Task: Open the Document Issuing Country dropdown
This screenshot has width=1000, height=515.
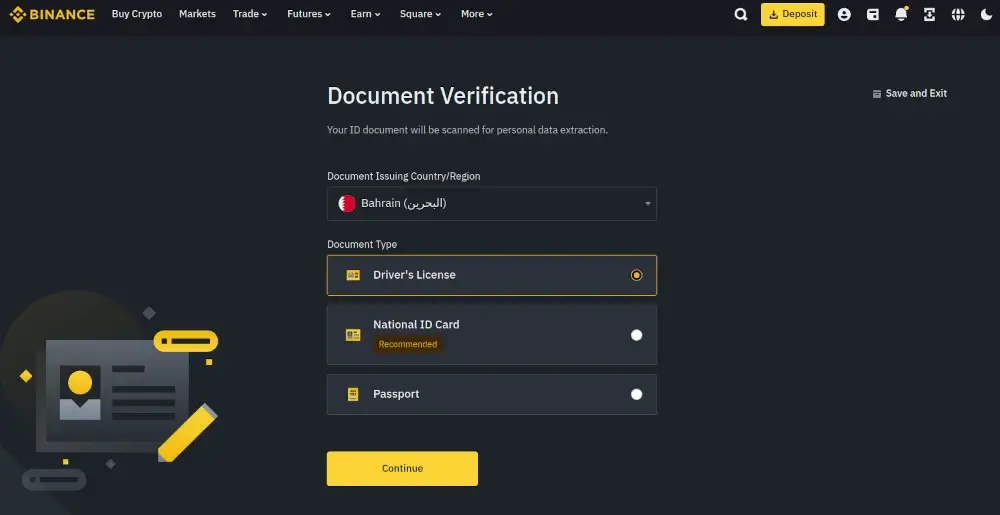Action: [x=491, y=203]
